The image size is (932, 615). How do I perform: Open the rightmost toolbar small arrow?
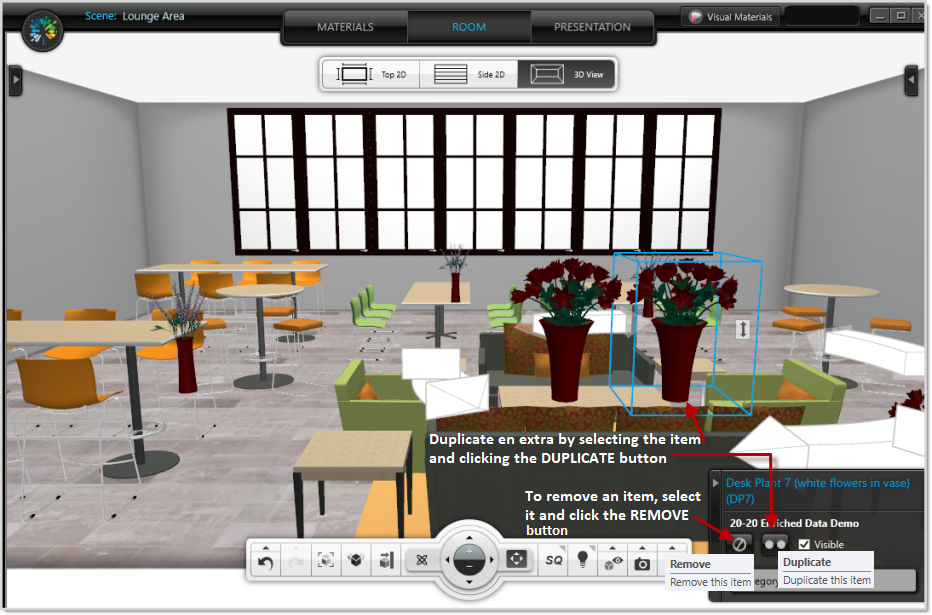(672, 548)
